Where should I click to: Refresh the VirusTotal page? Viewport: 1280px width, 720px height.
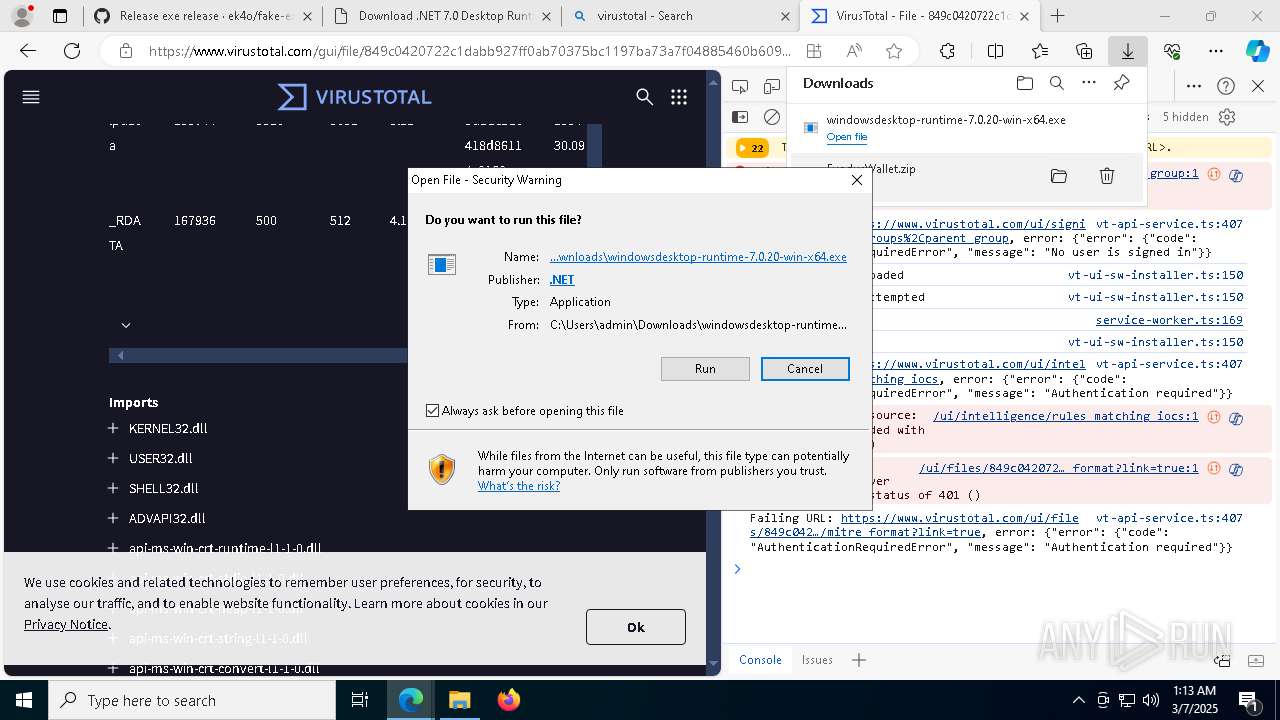tap(72, 52)
